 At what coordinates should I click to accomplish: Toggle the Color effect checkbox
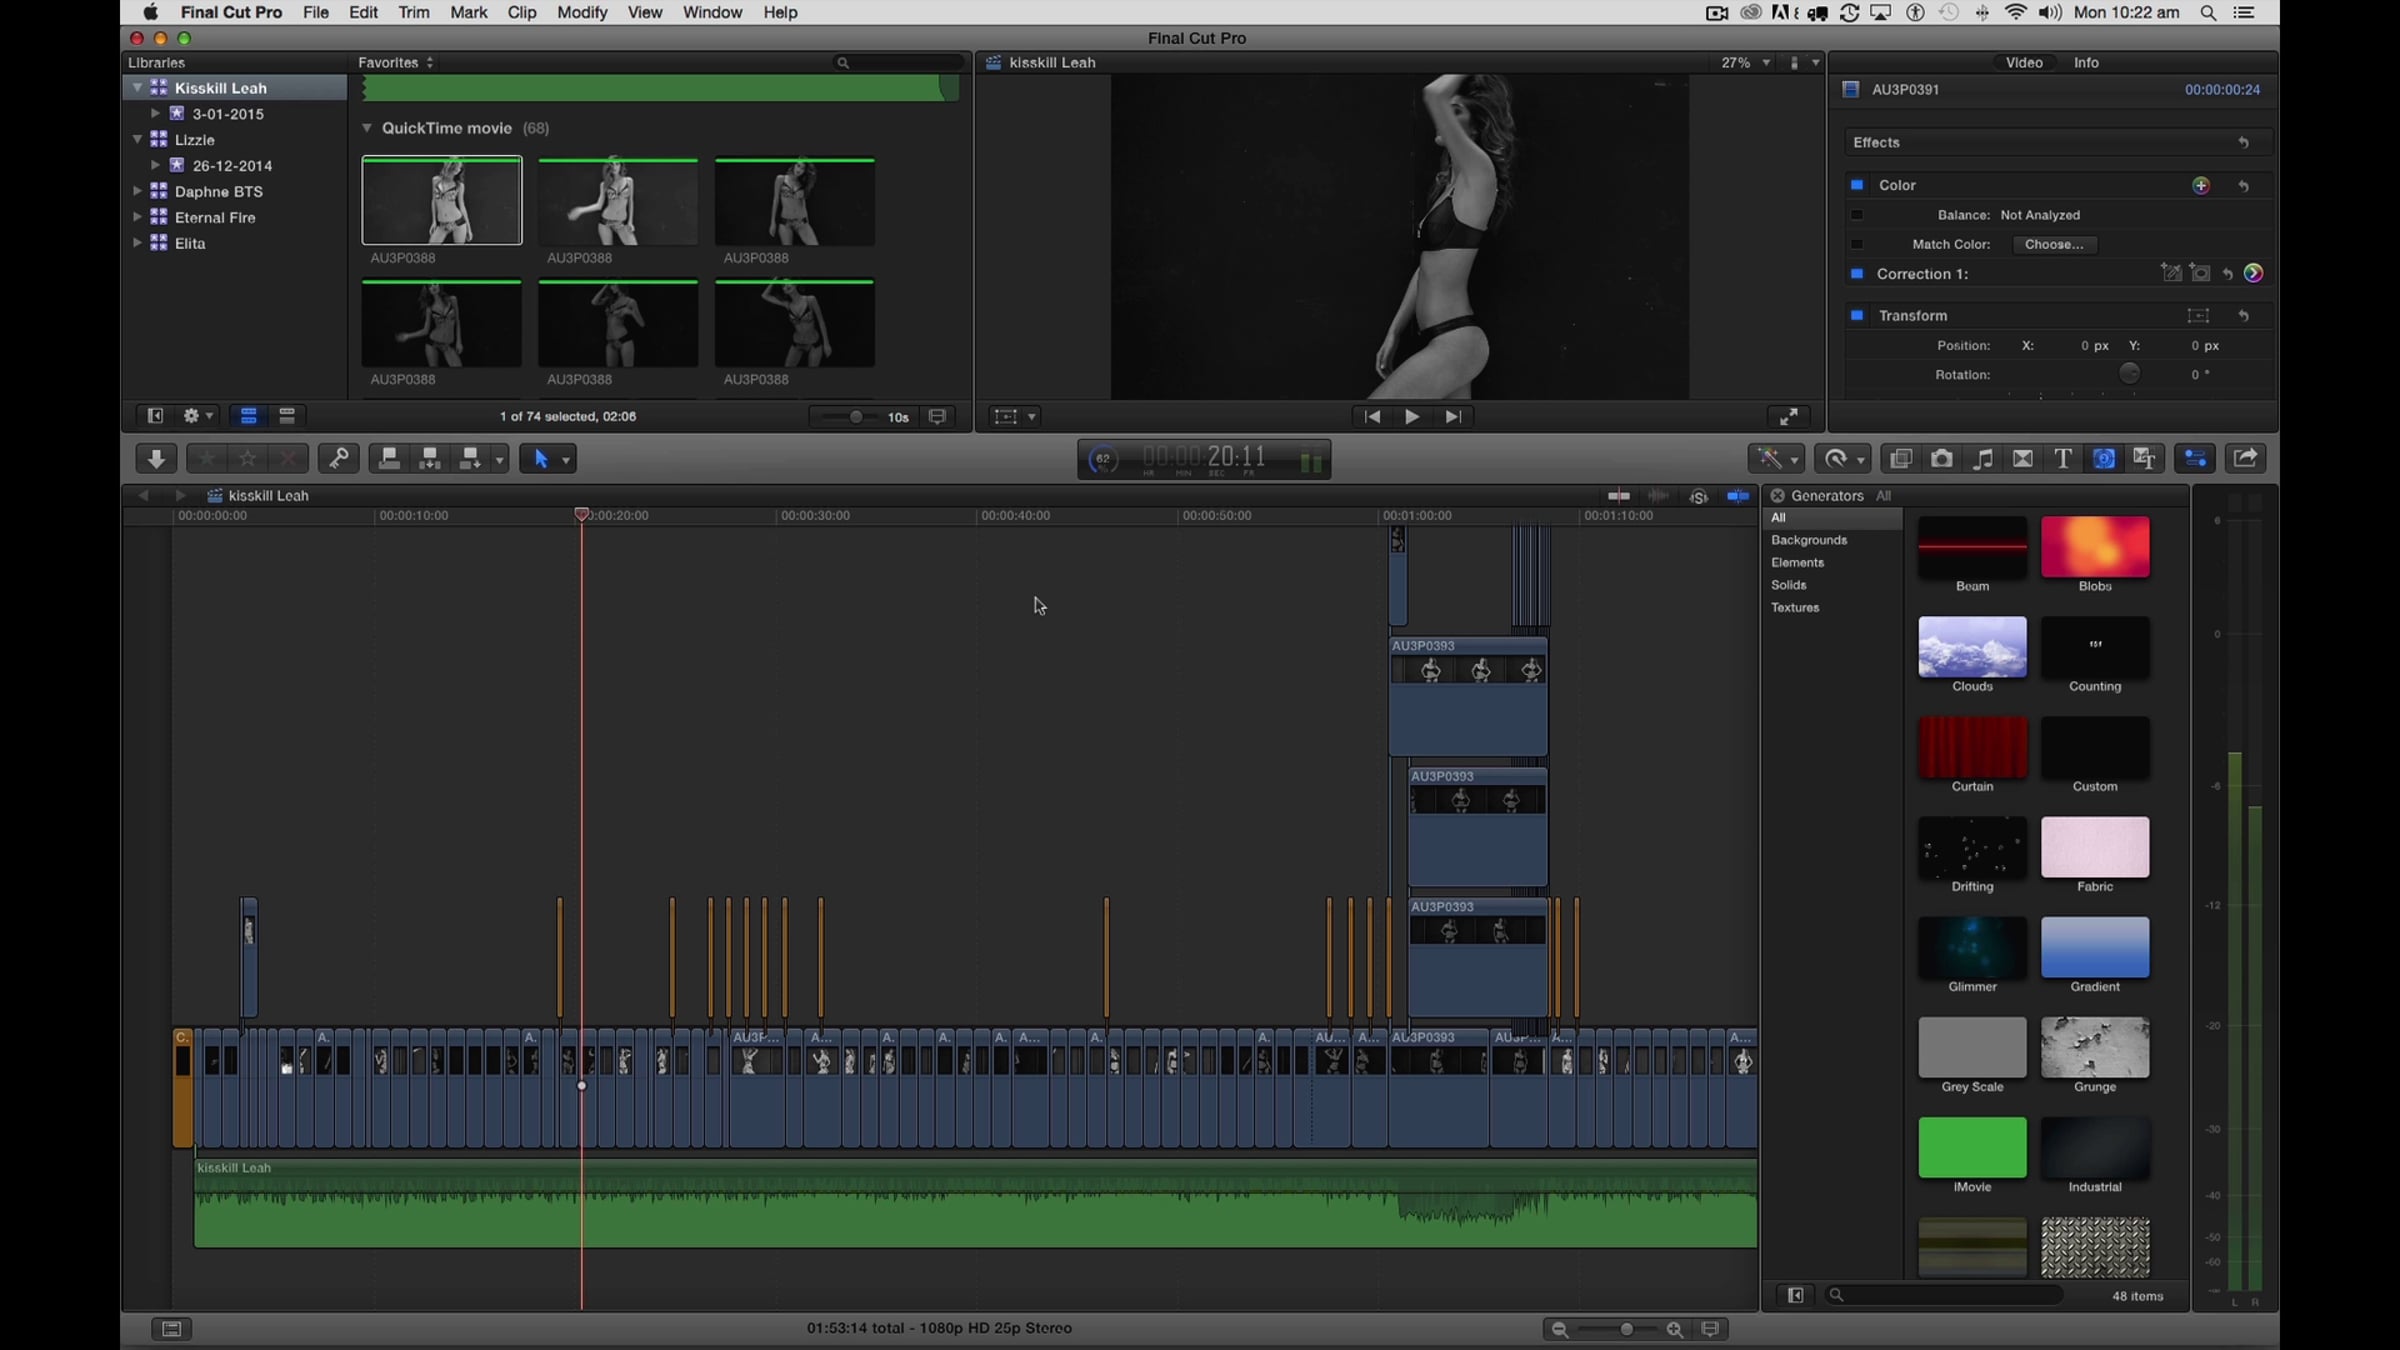click(x=1857, y=185)
